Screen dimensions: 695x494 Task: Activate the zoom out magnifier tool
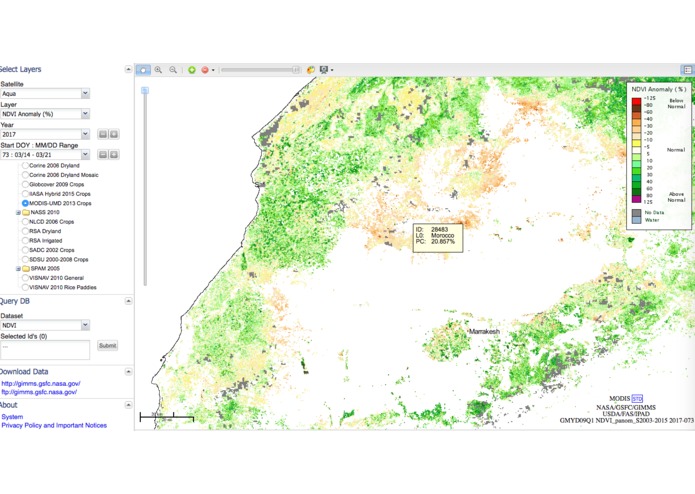click(x=173, y=70)
